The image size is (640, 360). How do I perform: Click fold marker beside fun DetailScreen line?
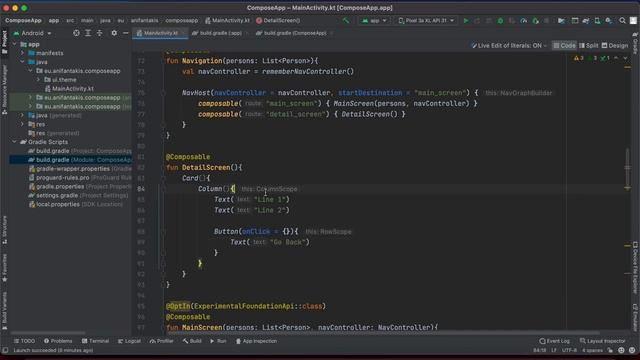[163, 167]
